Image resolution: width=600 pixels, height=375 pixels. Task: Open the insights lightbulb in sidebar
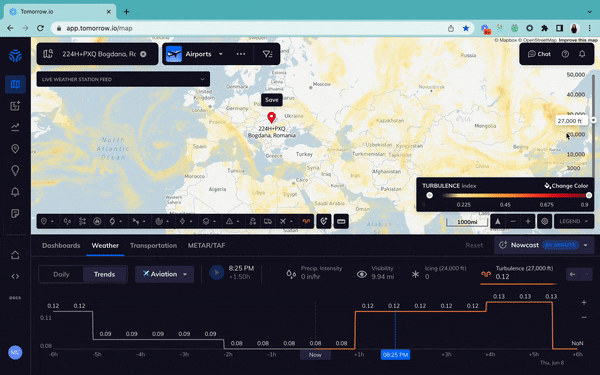[x=15, y=170]
